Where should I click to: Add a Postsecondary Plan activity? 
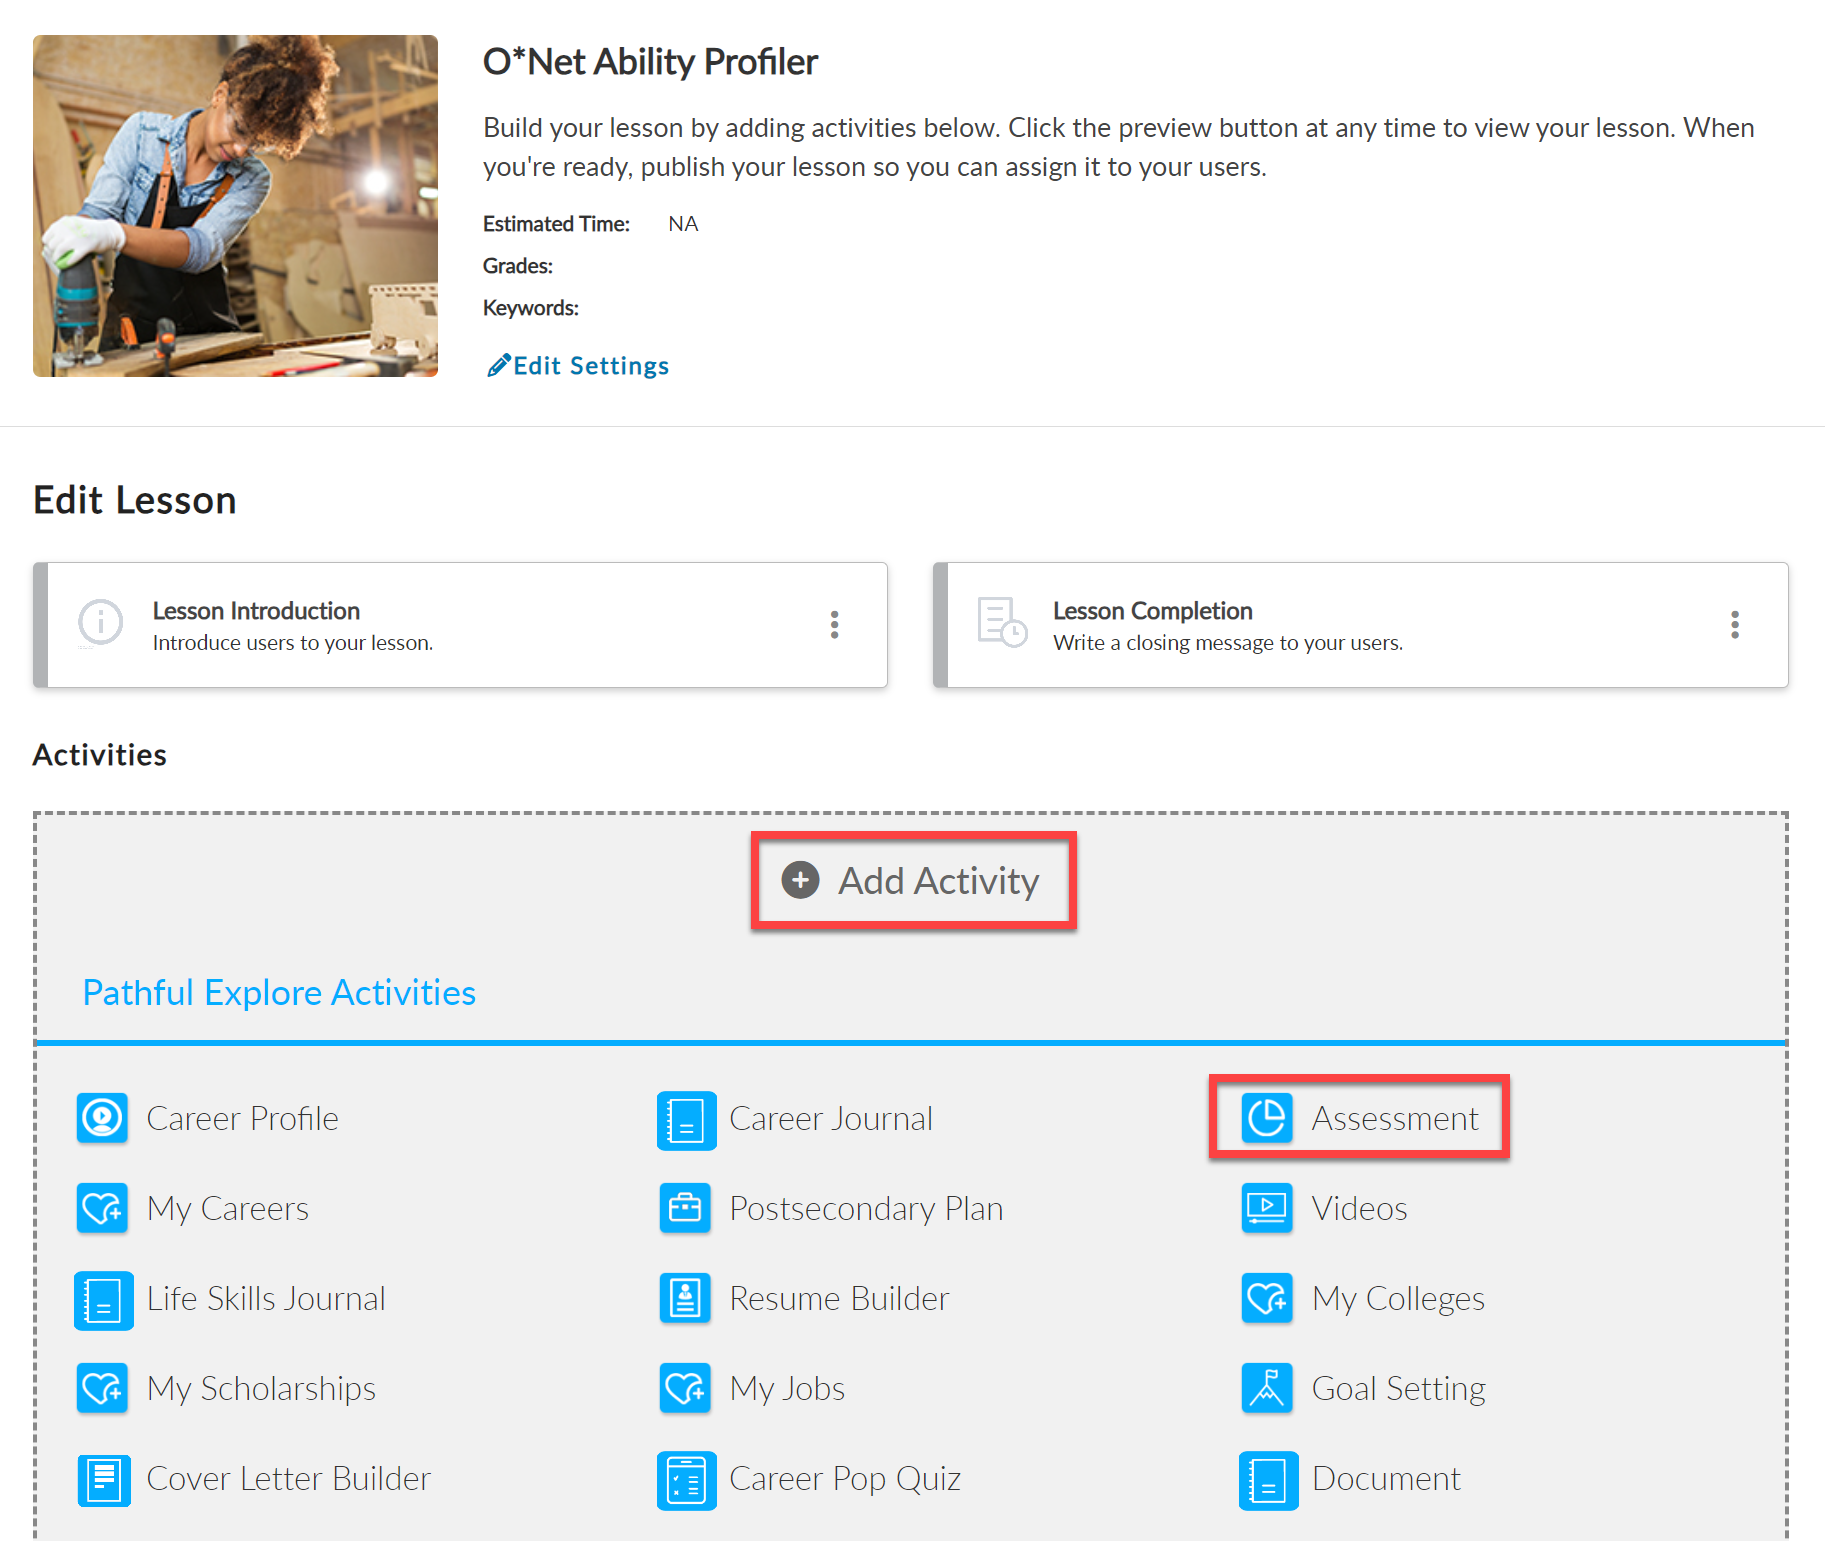coord(866,1208)
